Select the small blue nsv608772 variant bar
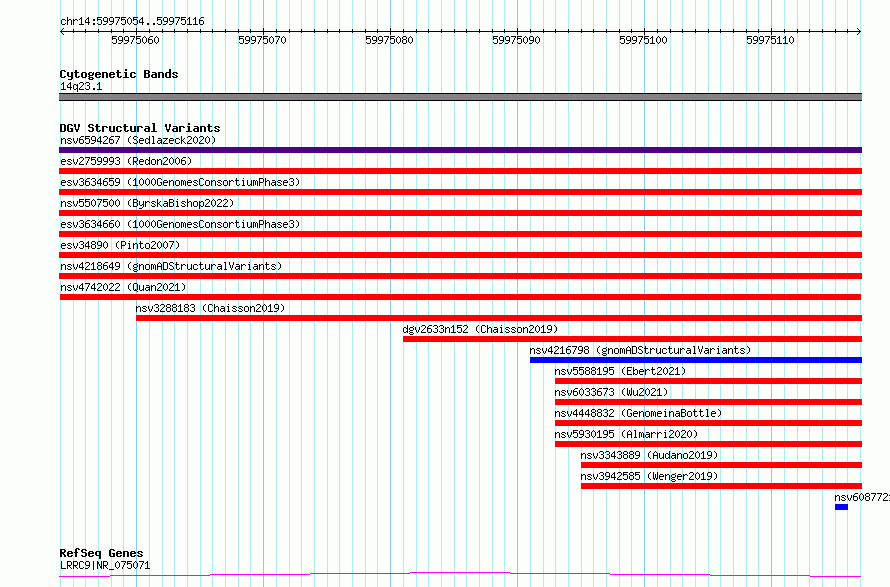Screen dimensions: 890x587 (x=841, y=507)
